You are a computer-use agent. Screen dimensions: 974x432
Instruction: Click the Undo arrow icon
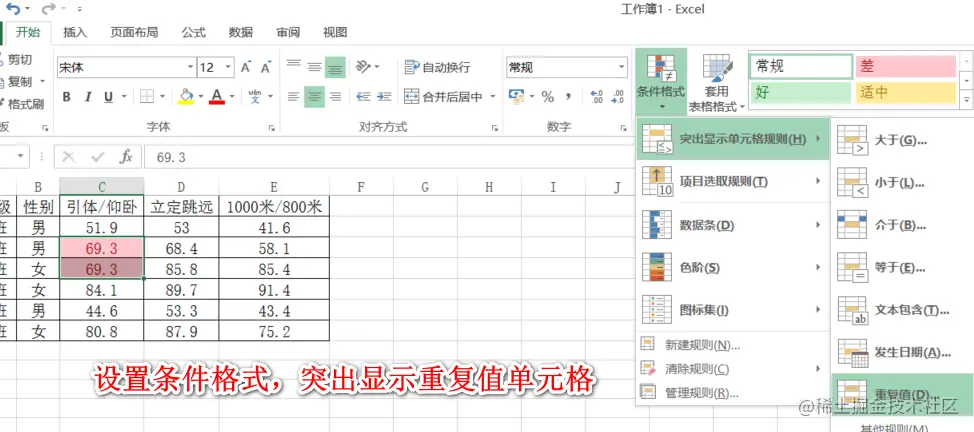click(12, 9)
